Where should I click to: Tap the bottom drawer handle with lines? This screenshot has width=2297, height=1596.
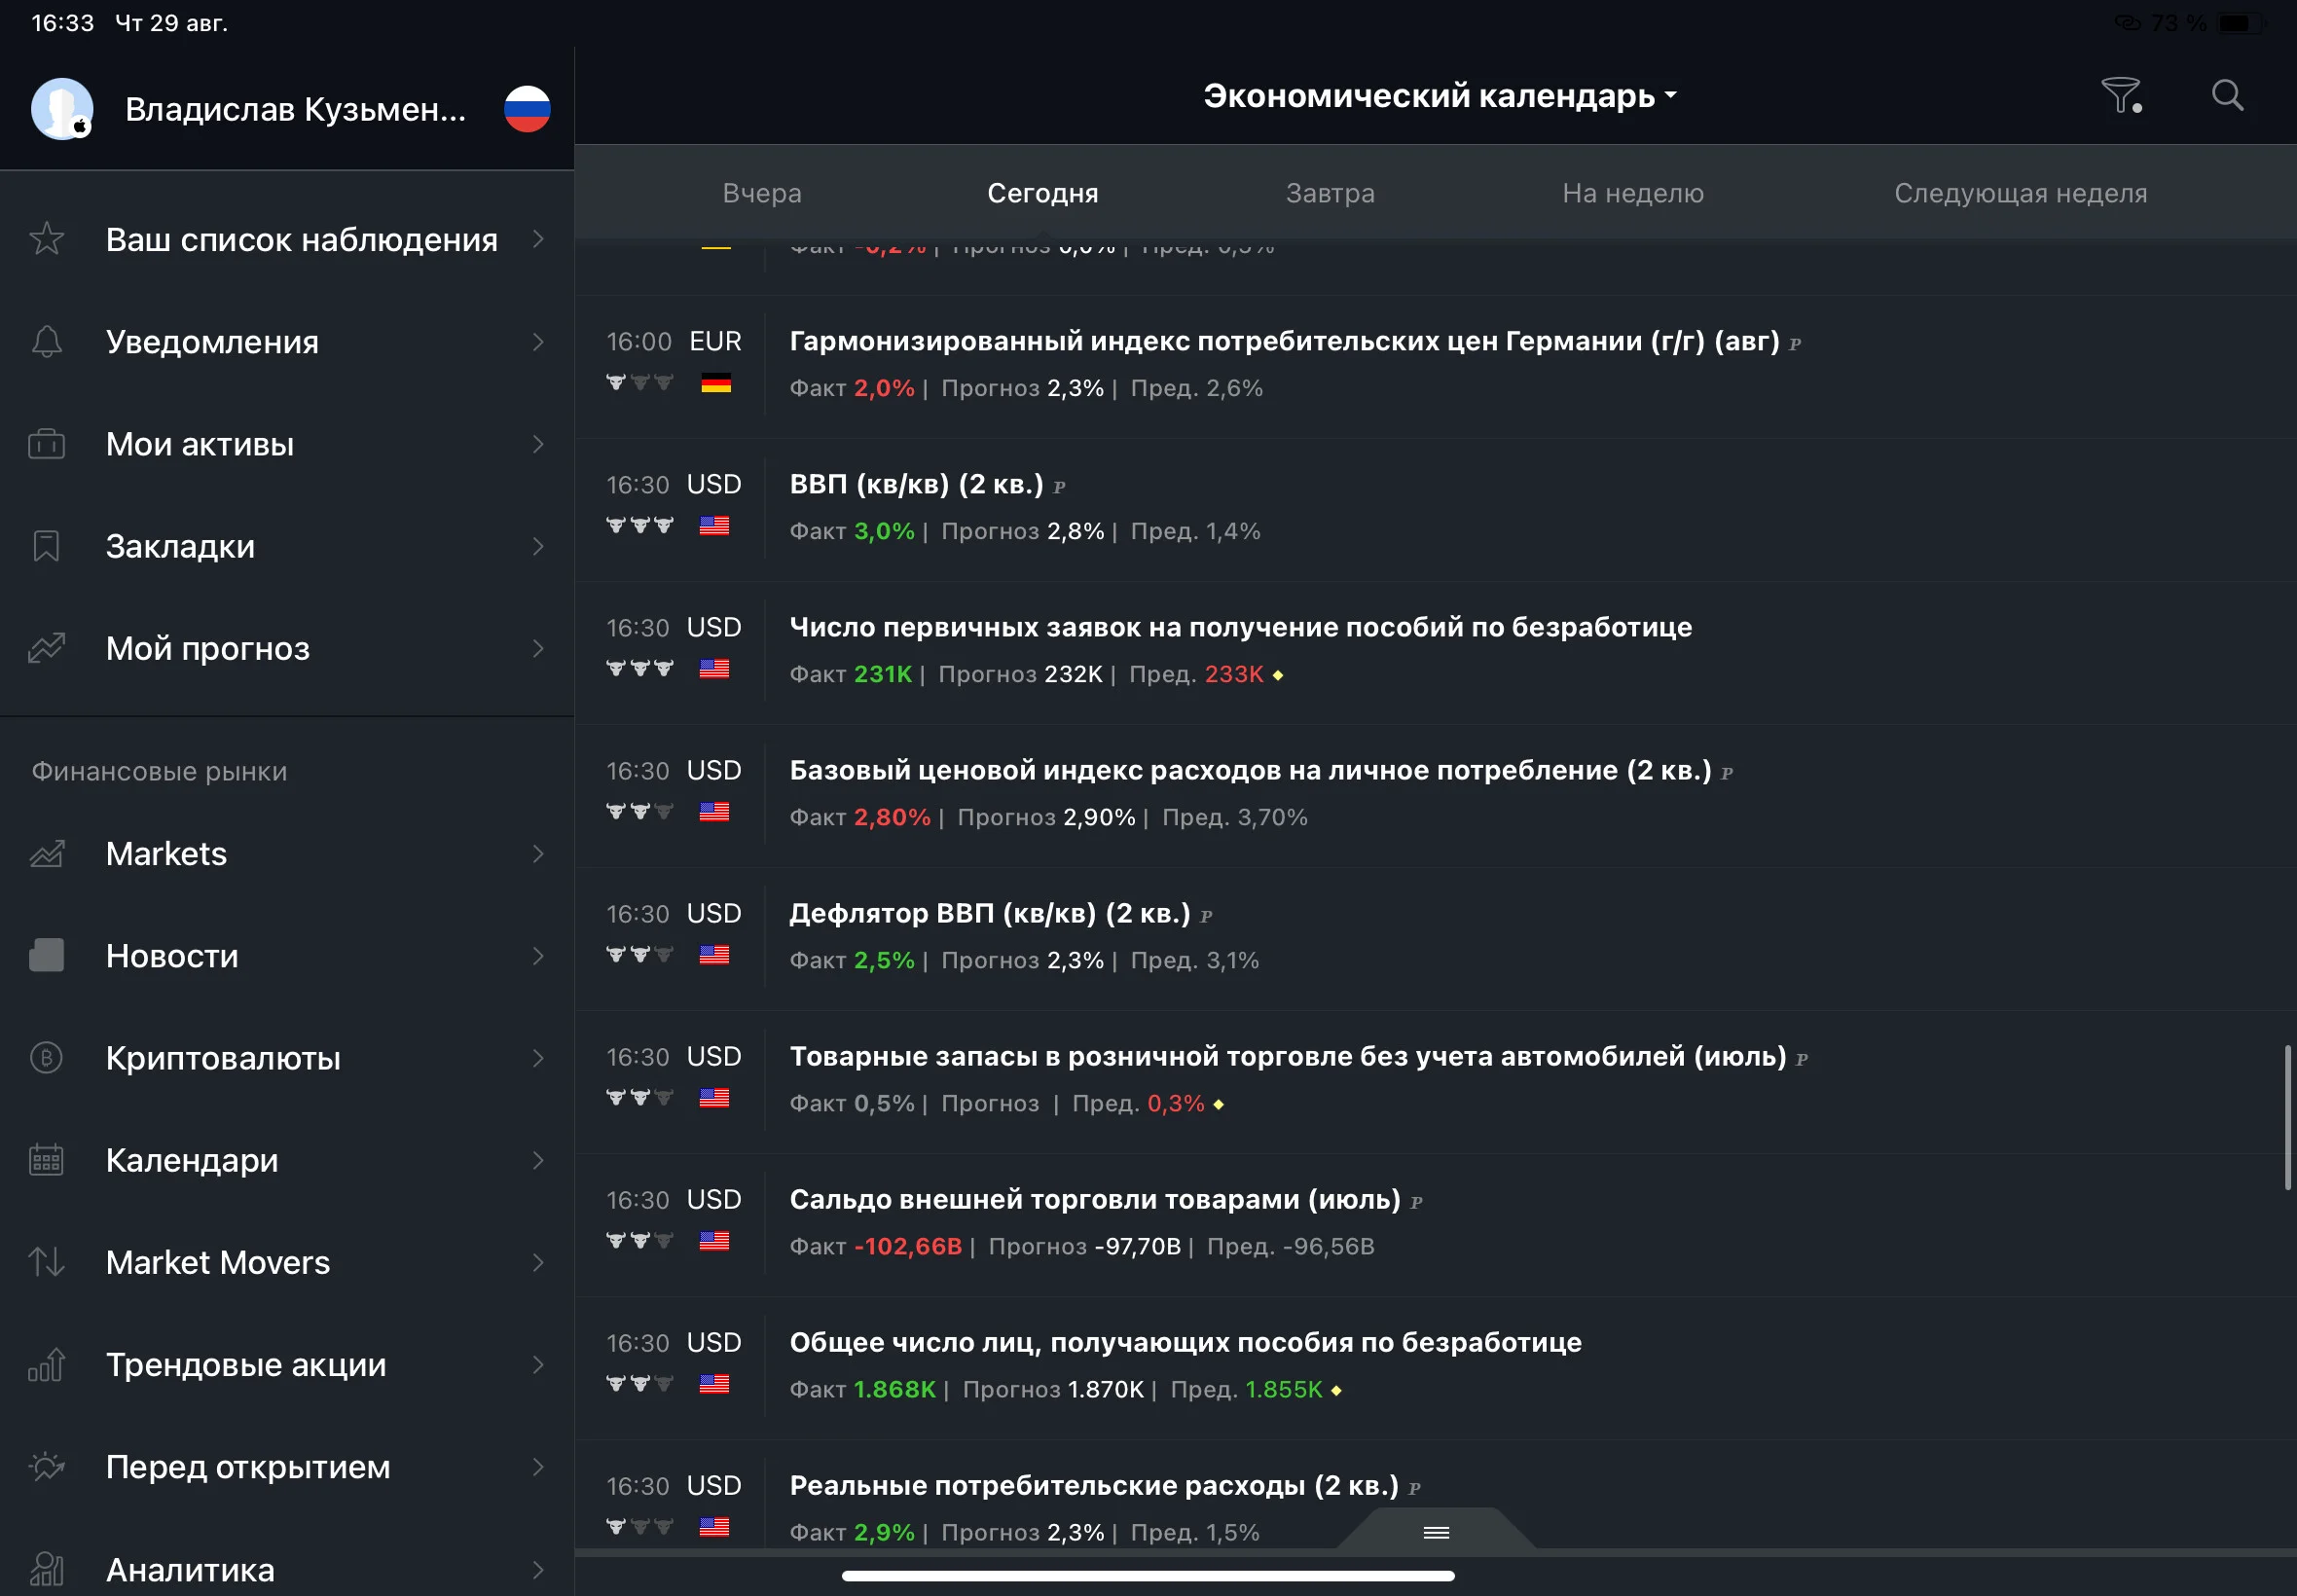coord(1436,1531)
